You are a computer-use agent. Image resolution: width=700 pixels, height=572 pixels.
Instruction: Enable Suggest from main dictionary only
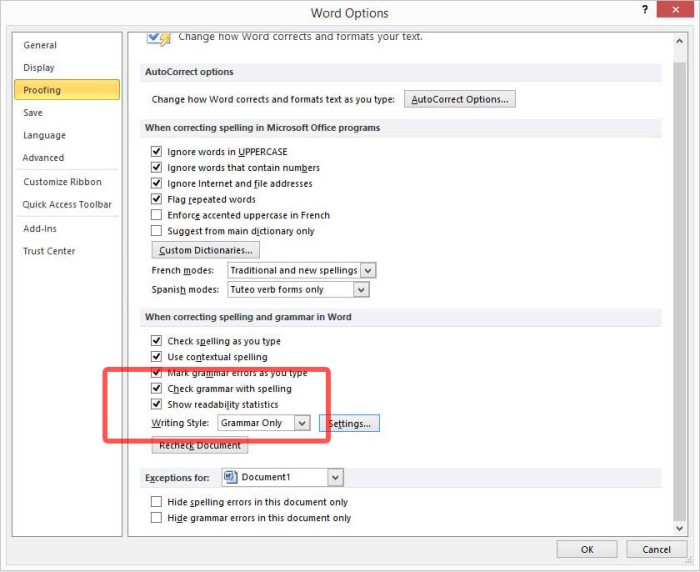pos(156,231)
